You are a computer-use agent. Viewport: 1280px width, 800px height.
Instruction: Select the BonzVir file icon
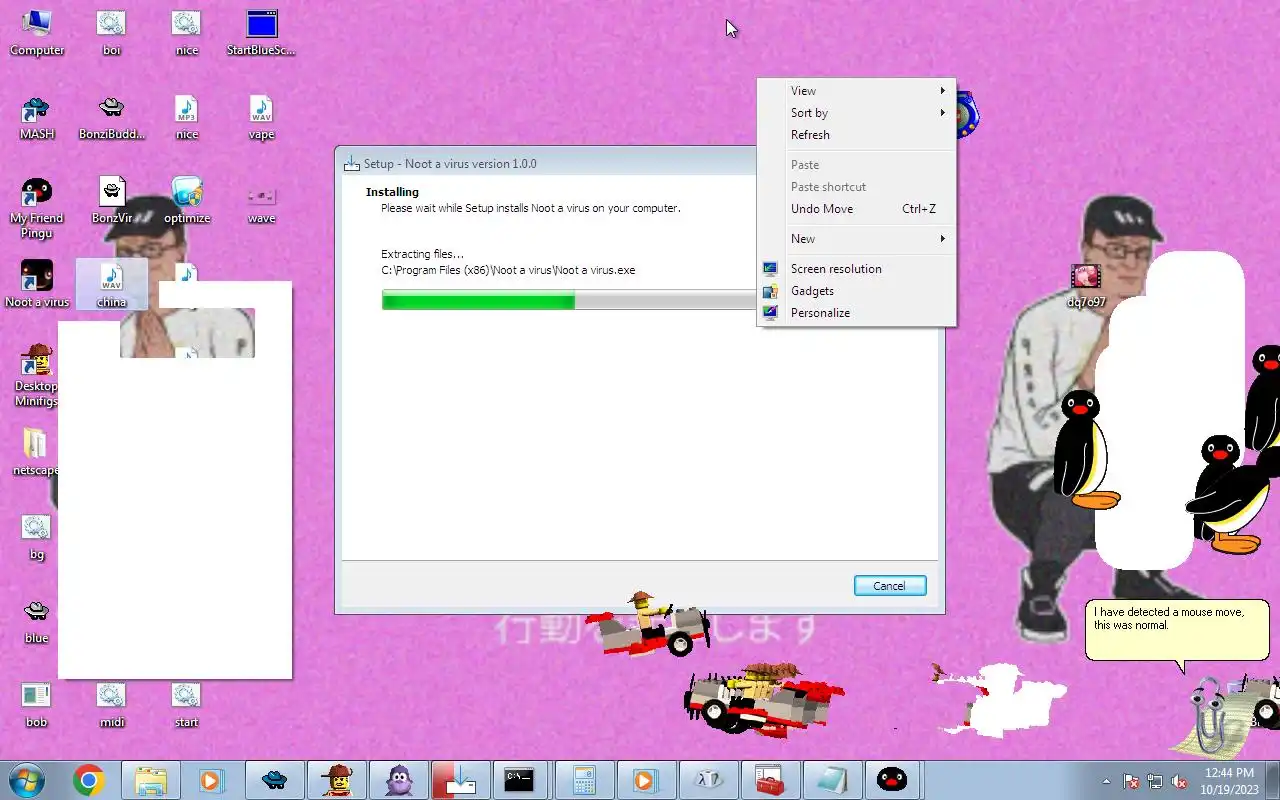(x=111, y=200)
